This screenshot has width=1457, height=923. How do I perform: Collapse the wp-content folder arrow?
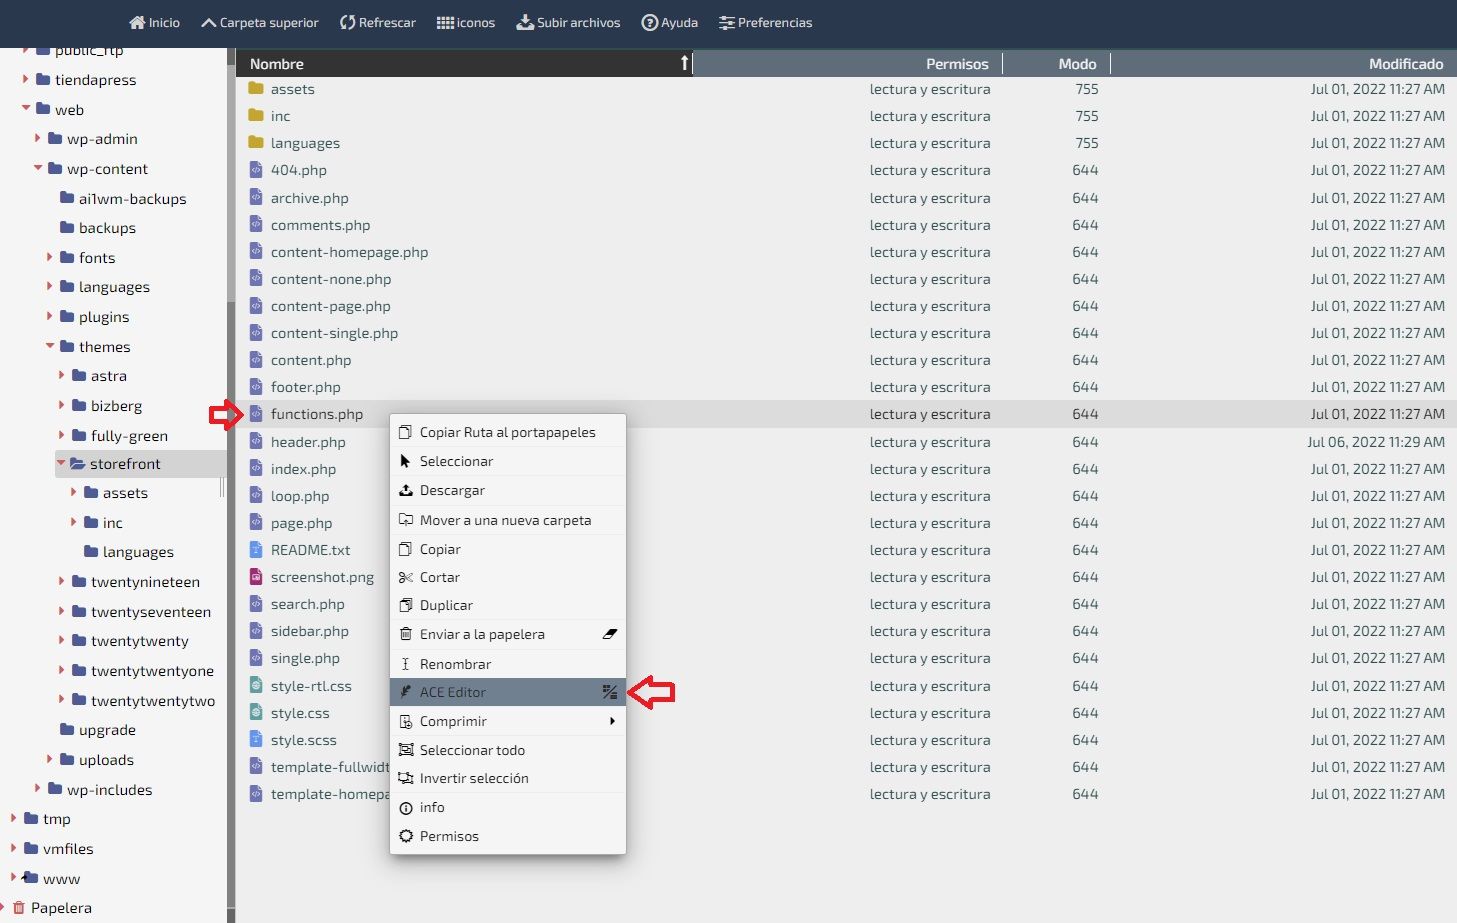[38, 167]
